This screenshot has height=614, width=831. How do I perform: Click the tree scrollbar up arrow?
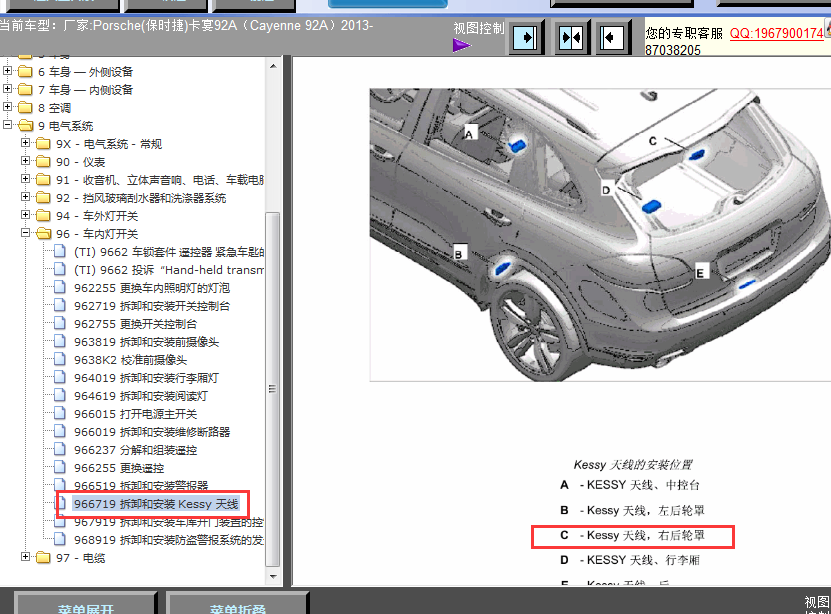pyautogui.click(x=273, y=66)
